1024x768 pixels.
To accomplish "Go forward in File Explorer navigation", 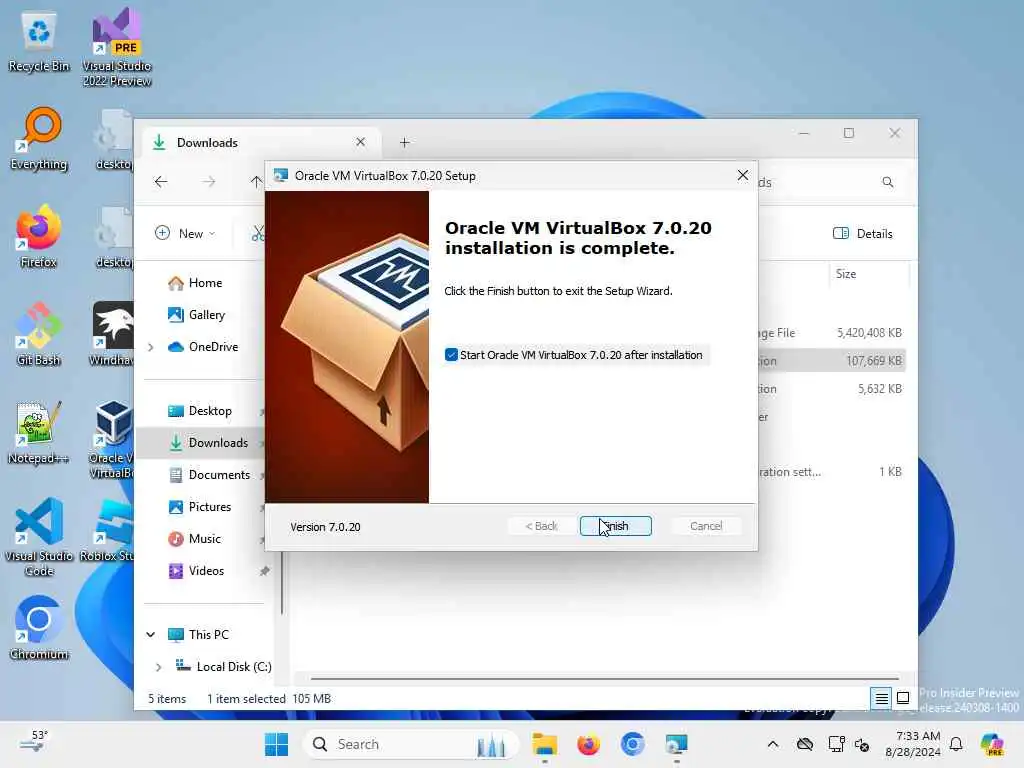I will coord(208,182).
